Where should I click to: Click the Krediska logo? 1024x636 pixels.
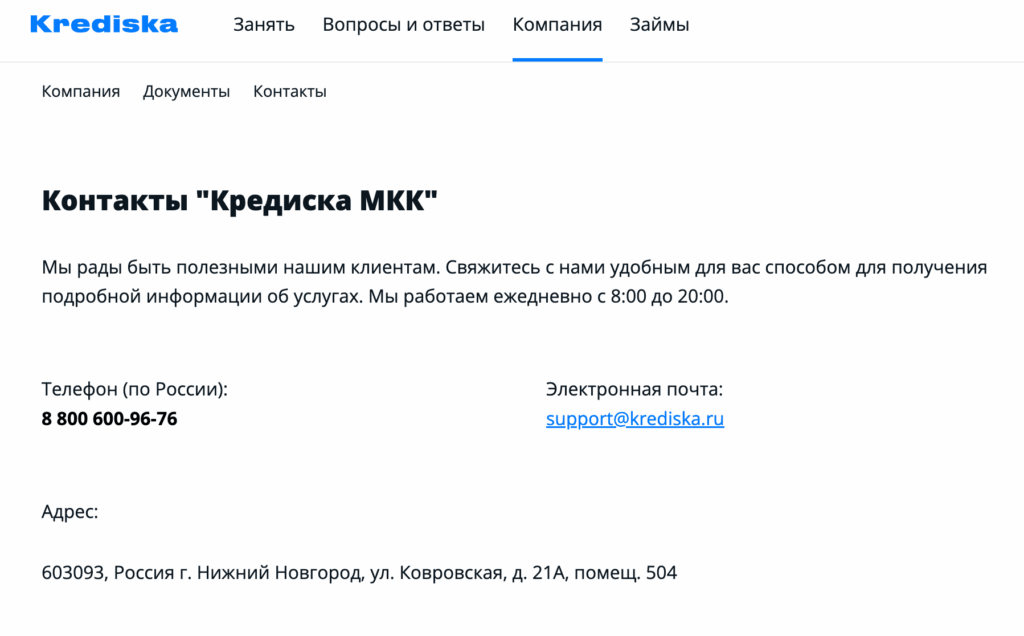click(x=104, y=25)
